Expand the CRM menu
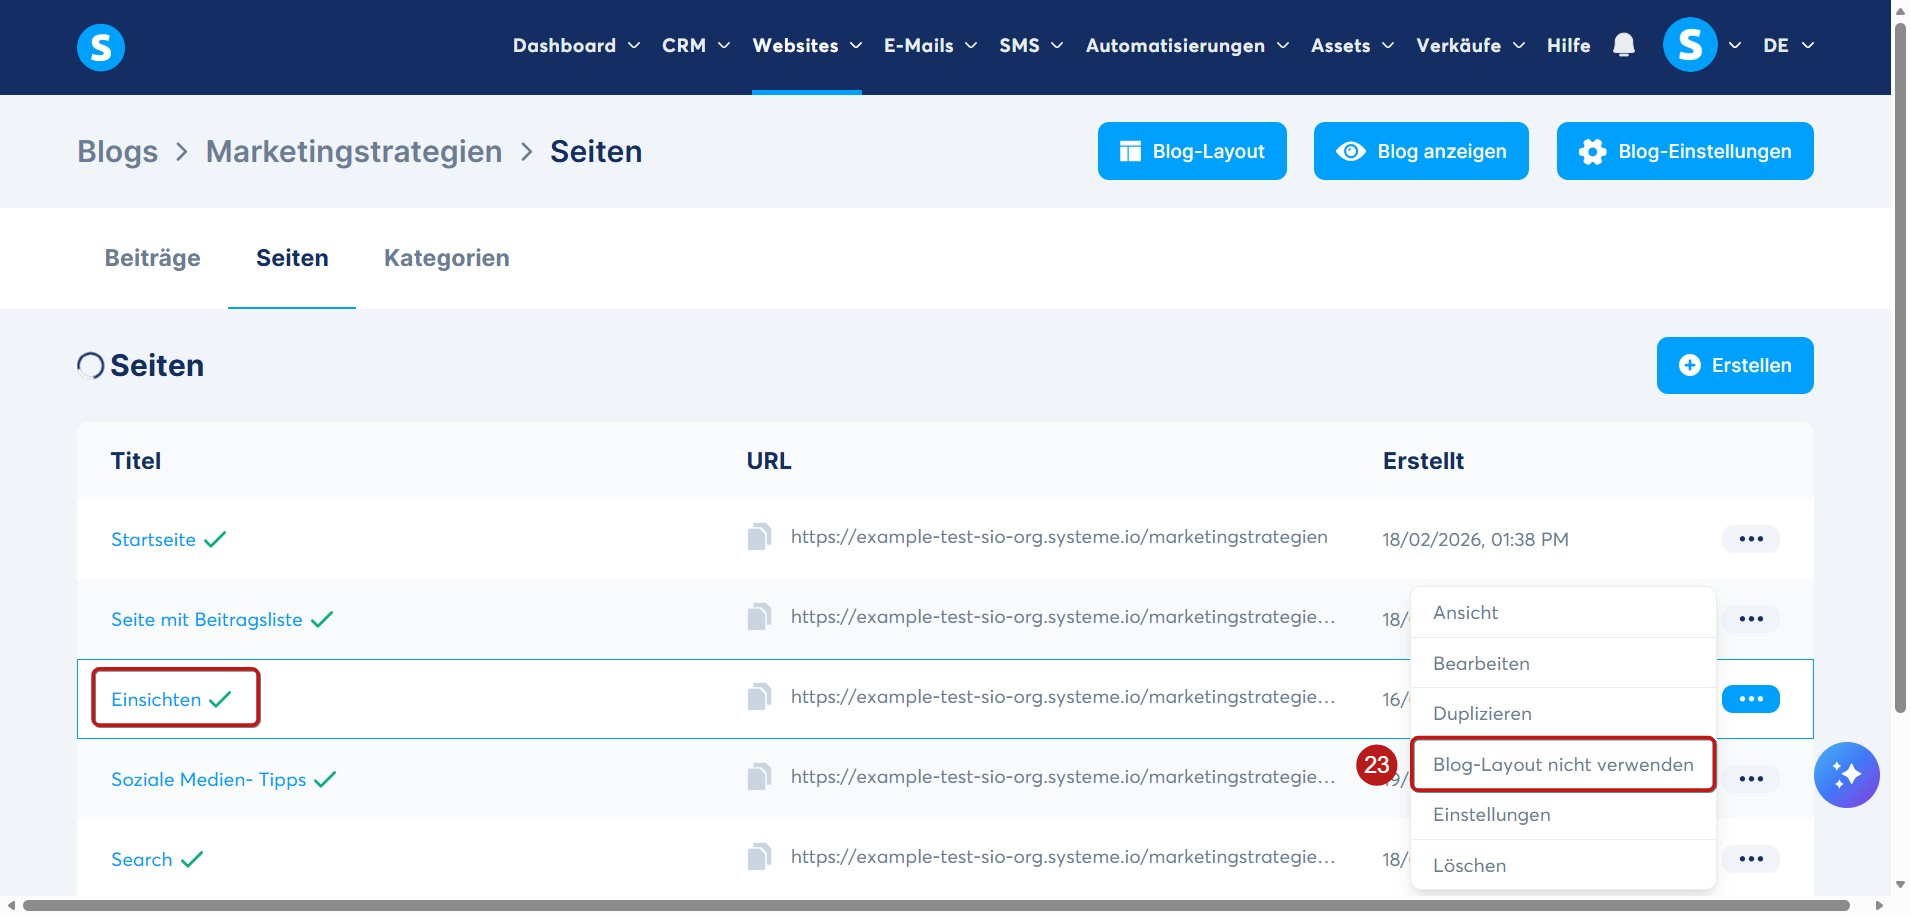 696,46
